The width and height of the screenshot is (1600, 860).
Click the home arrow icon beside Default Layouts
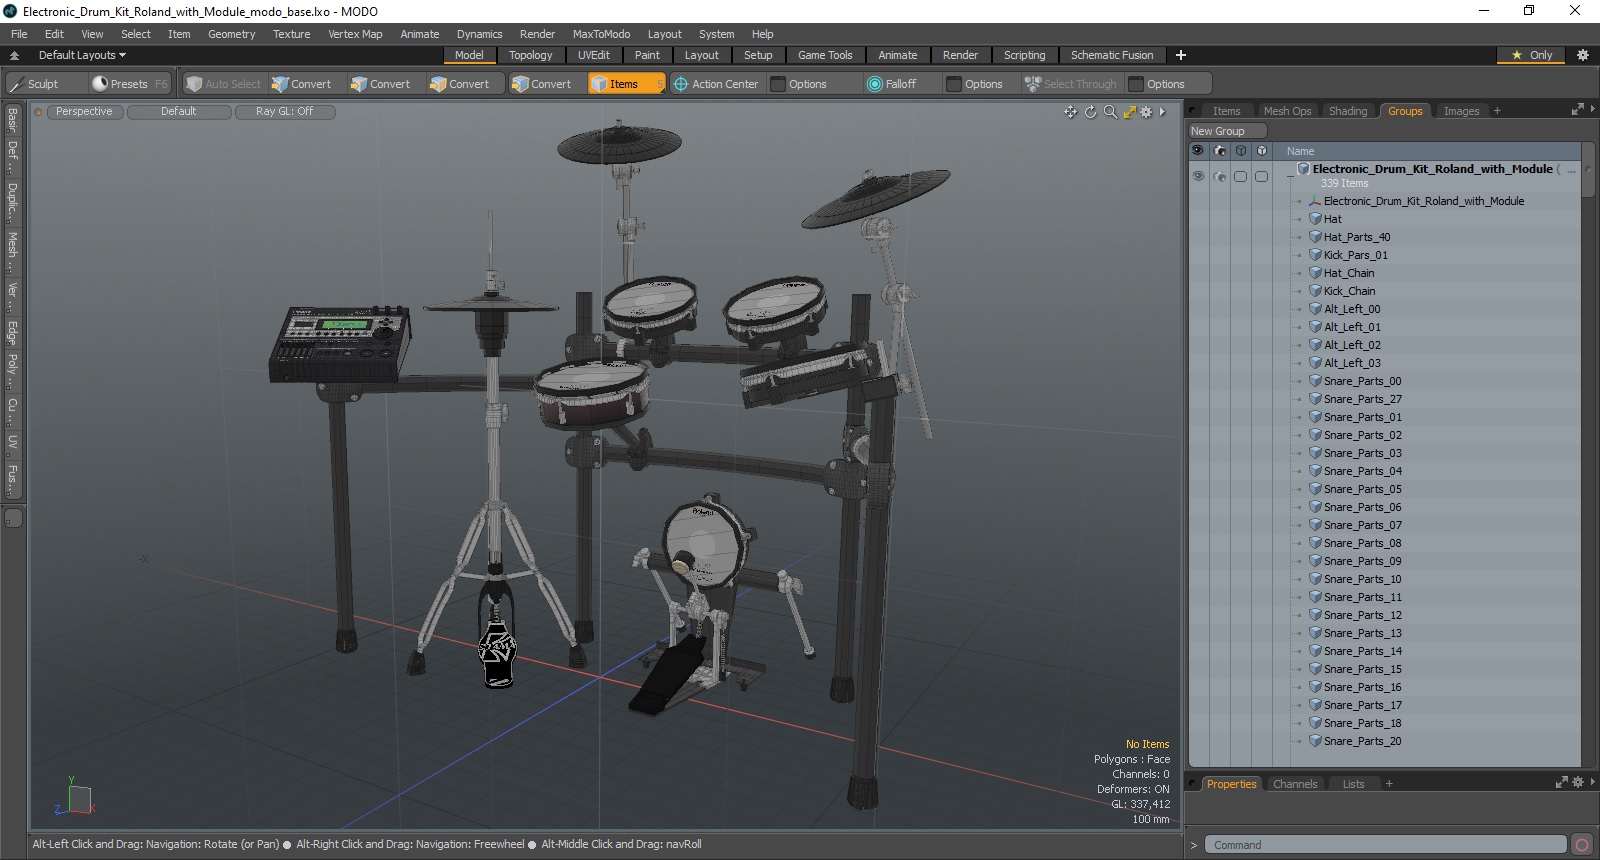pos(14,55)
